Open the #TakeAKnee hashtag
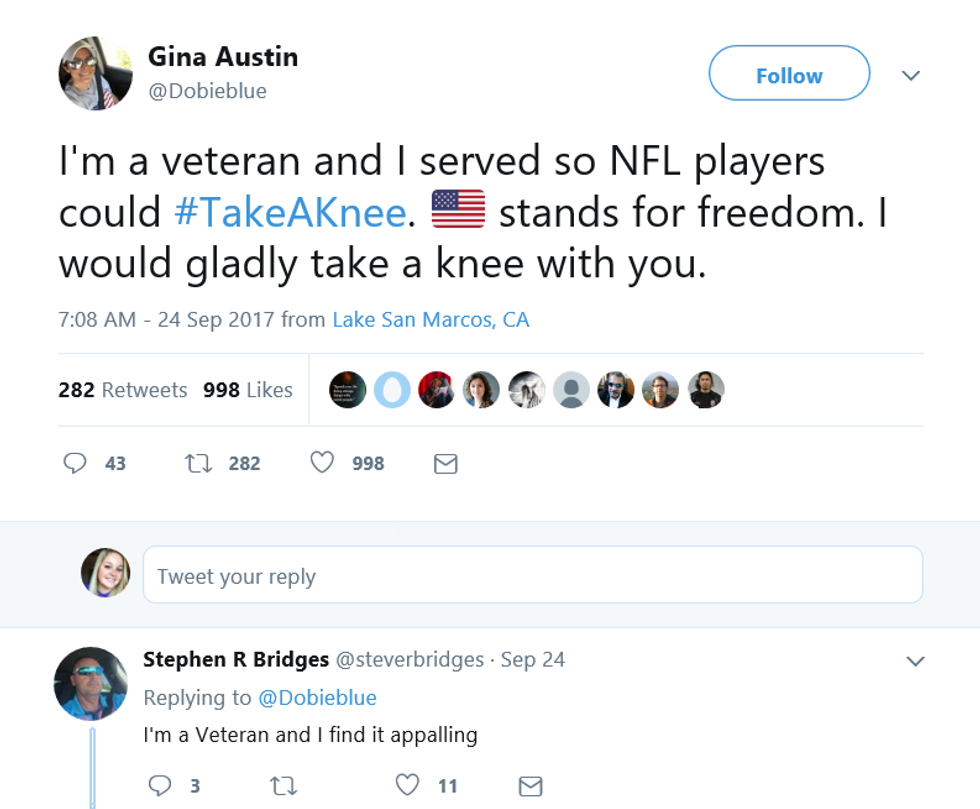 point(290,212)
